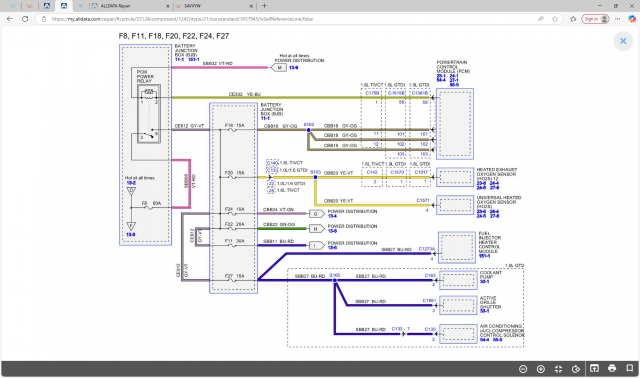
Task: Click connector C1571 label
Action: pyautogui.click(x=423, y=200)
